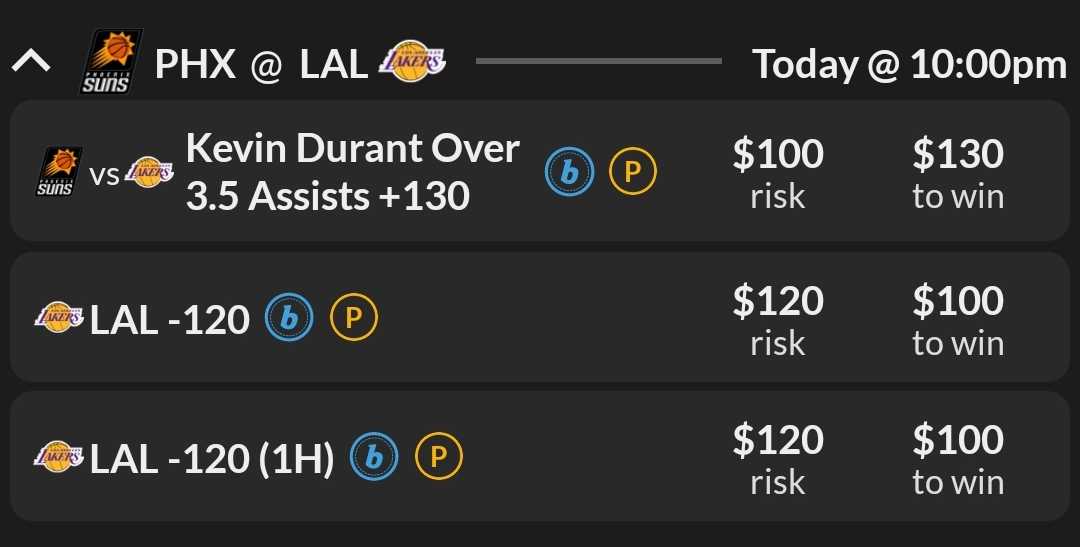
Task: Tap yellow P icon on LAL -120 (1H) bet
Action: pos(438,457)
